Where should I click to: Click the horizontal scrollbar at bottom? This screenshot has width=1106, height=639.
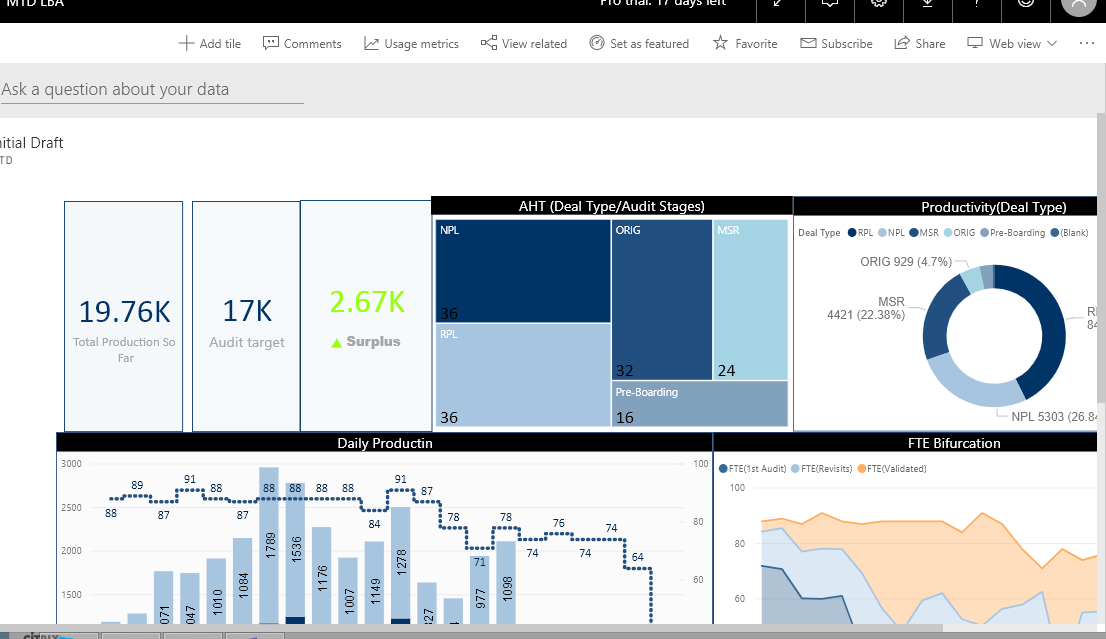pos(471,628)
